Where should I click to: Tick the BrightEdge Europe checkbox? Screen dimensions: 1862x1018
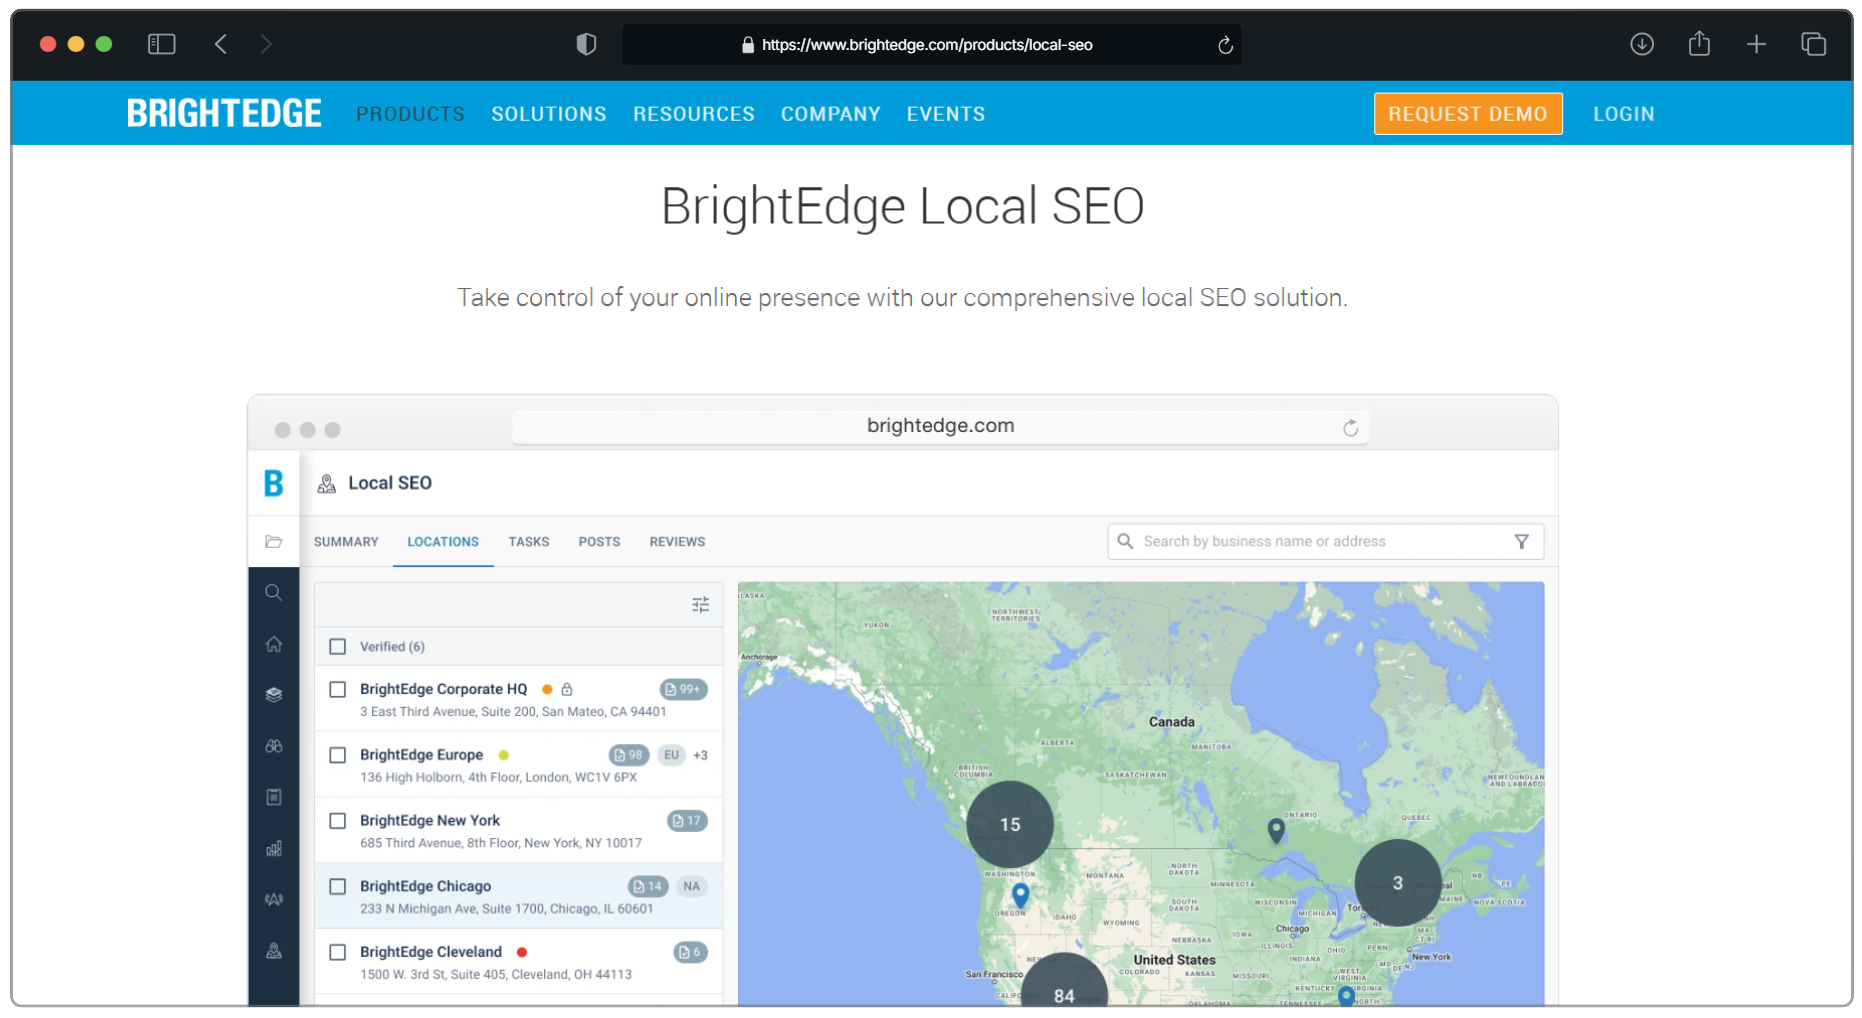pyautogui.click(x=338, y=755)
